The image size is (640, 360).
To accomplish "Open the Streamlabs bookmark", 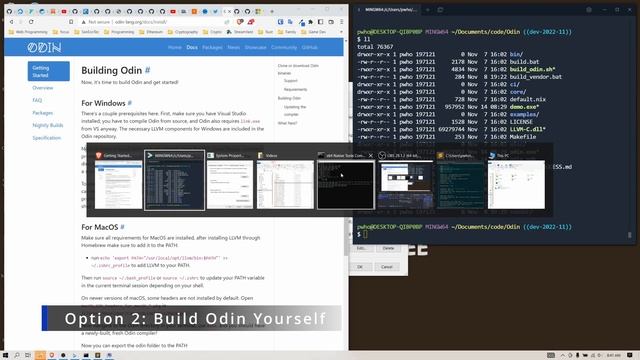I will click(x=240, y=32).
